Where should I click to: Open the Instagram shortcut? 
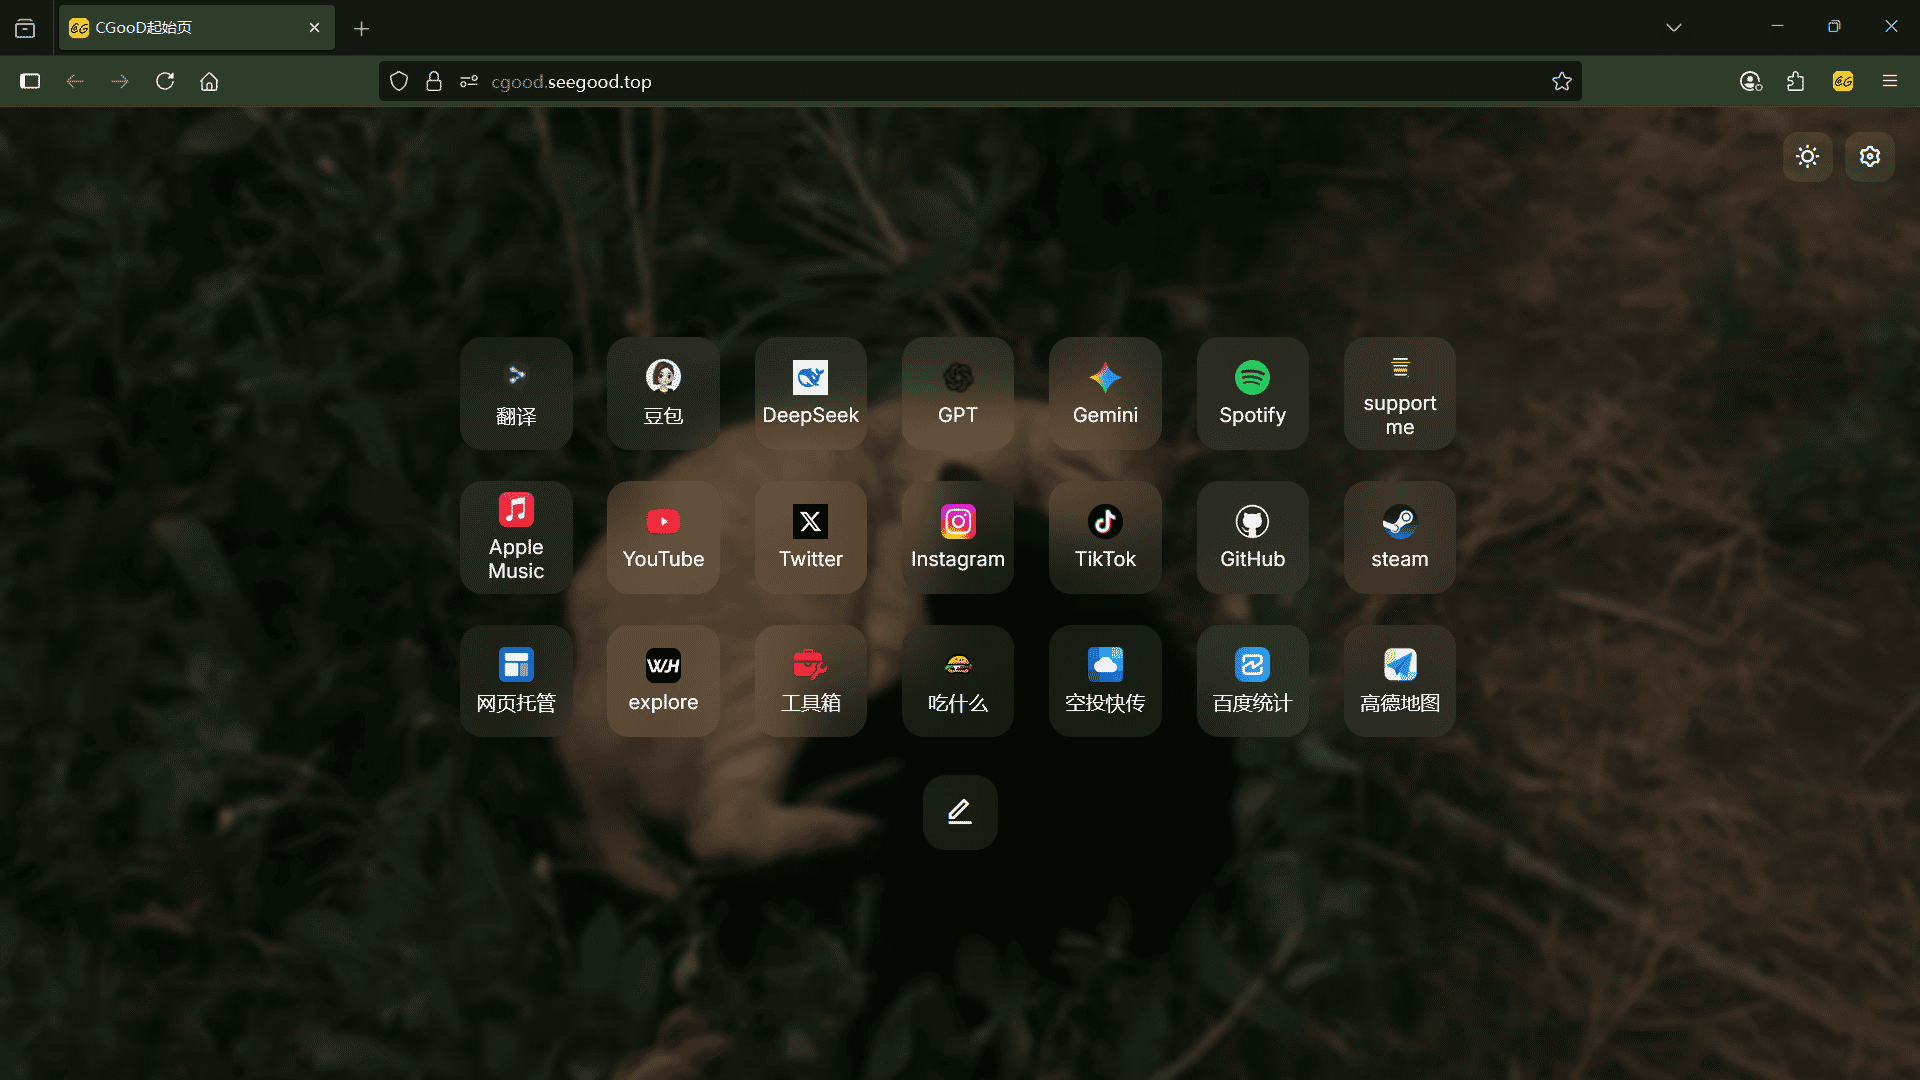click(958, 537)
